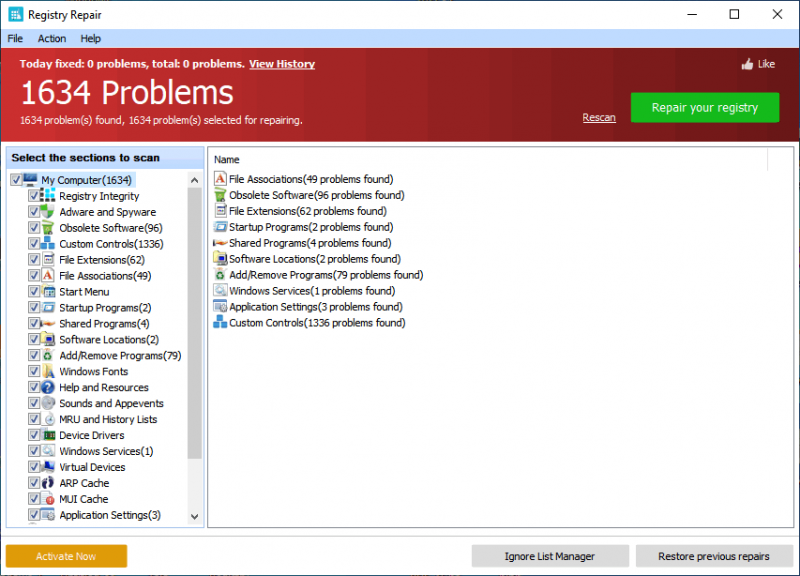Click the Help and Resources icon in sidebar
The height and width of the screenshot is (576, 800).
pyautogui.click(x=49, y=387)
